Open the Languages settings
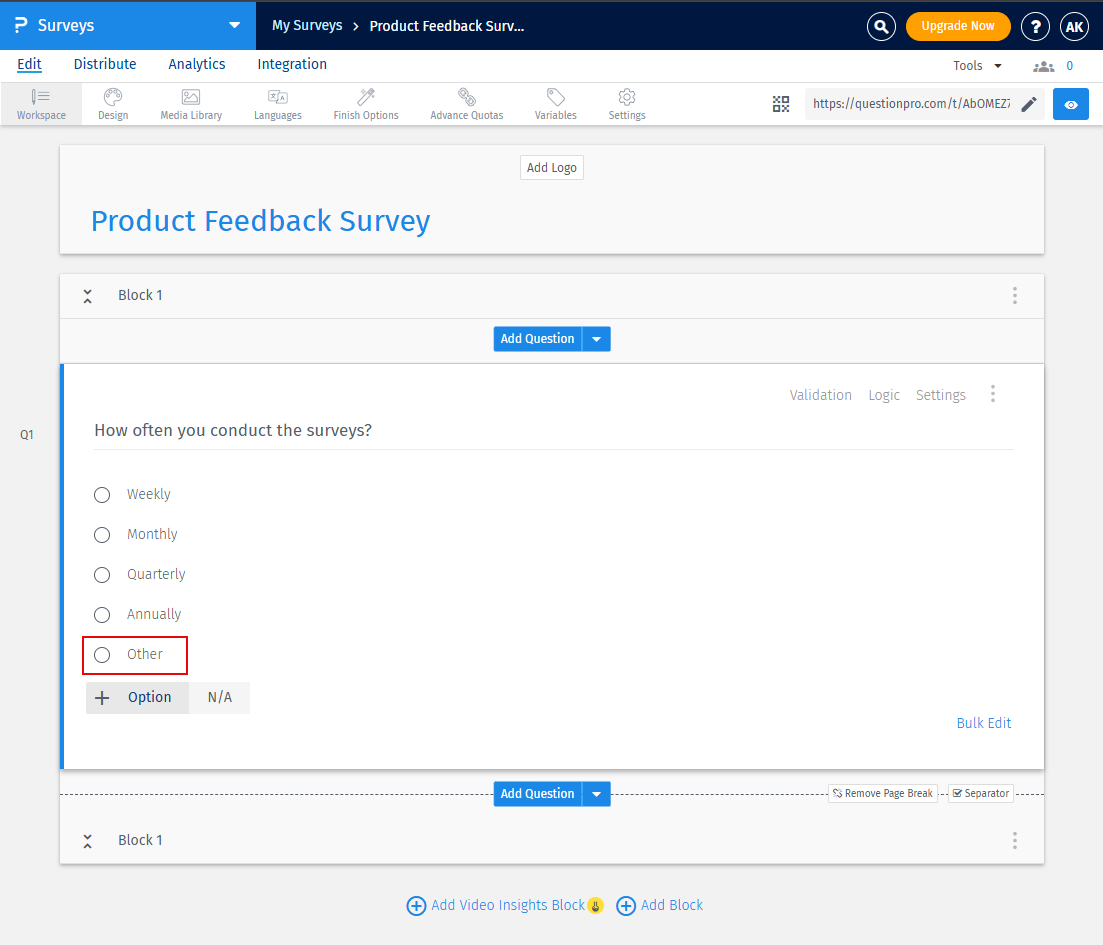The height and width of the screenshot is (945, 1103). 277,104
